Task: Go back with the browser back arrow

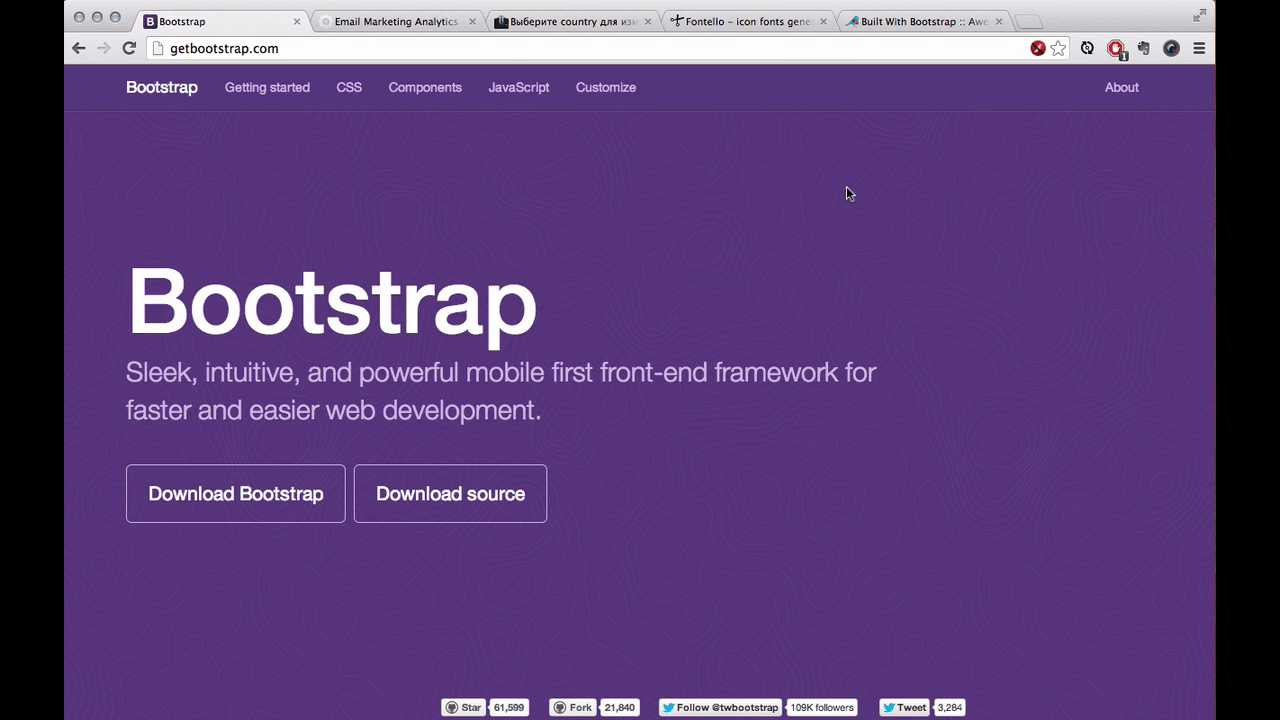Action: pyautogui.click(x=79, y=48)
